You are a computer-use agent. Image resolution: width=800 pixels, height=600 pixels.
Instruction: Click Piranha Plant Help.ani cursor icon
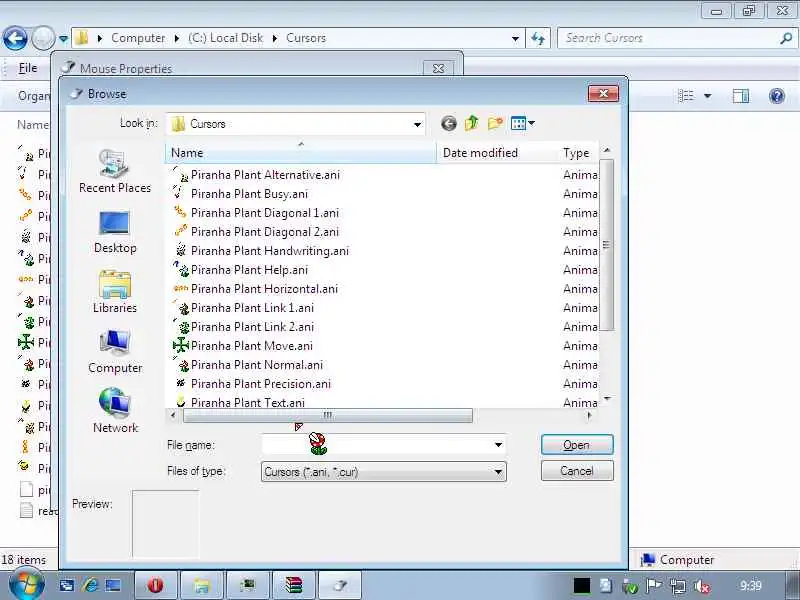[x=181, y=269]
